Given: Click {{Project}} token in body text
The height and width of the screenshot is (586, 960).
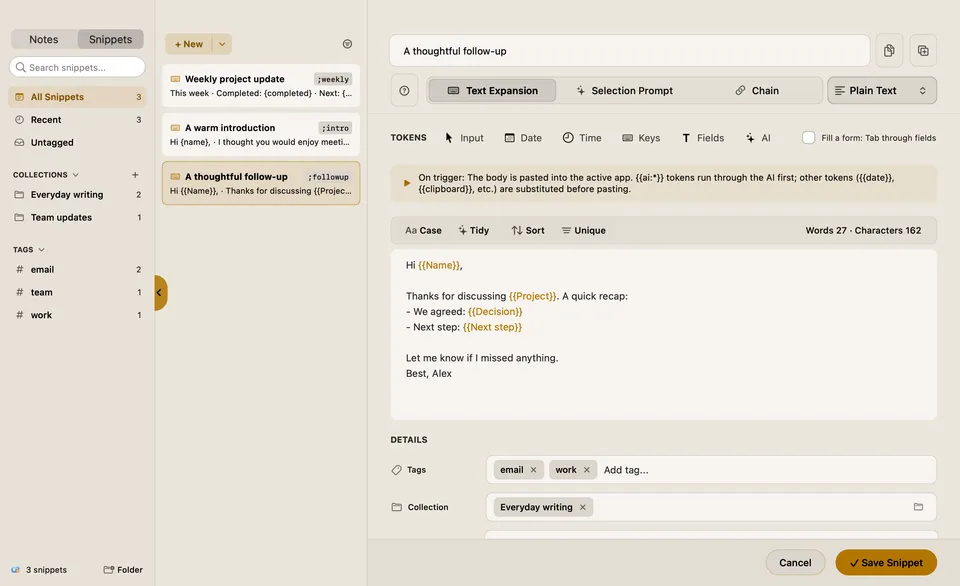Looking at the screenshot, I should click(533, 296).
